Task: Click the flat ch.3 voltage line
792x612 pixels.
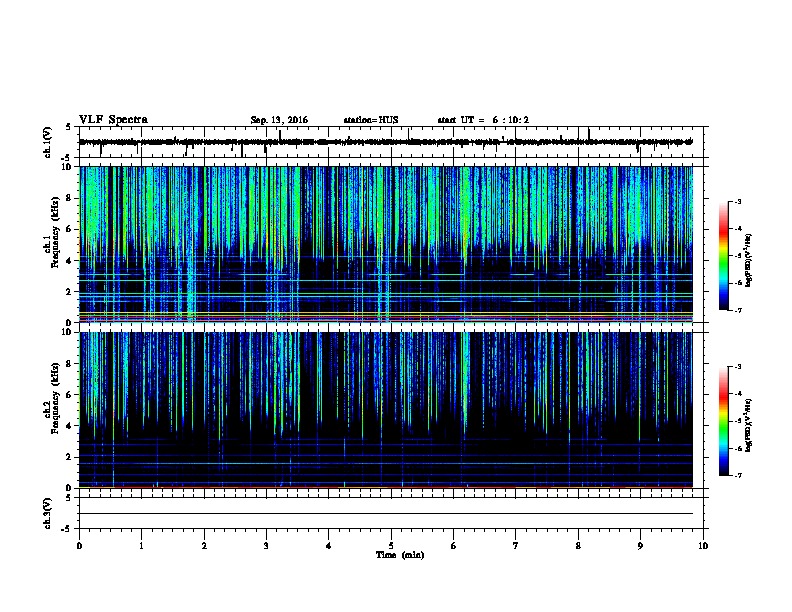Action: (x=386, y=514)
